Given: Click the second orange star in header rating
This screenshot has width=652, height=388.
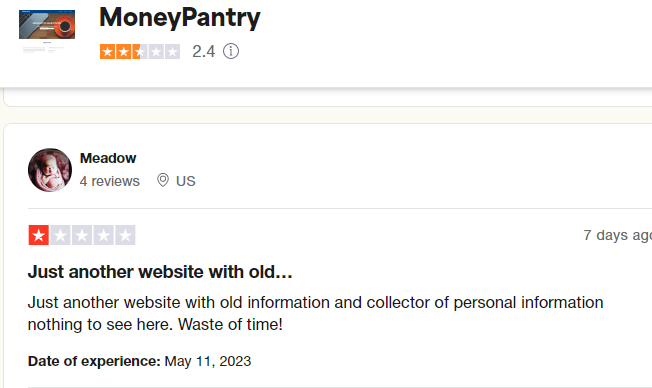Looking at the screenshot, I should [x=123, y=52].
